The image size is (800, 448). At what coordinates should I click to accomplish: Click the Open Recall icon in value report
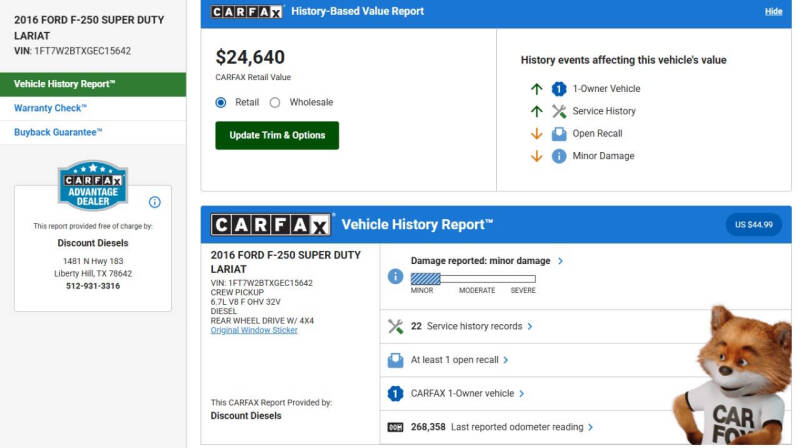[559, 133]
